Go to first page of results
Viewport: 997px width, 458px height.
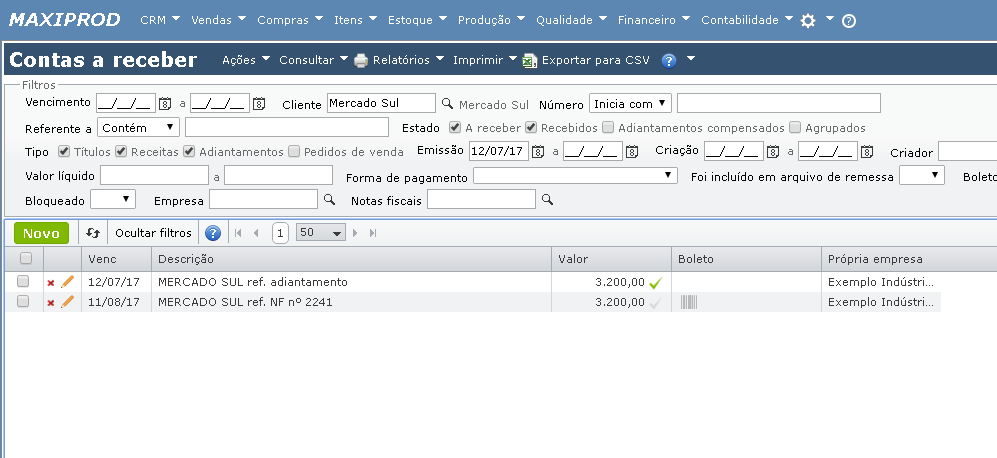coord(238,233)
